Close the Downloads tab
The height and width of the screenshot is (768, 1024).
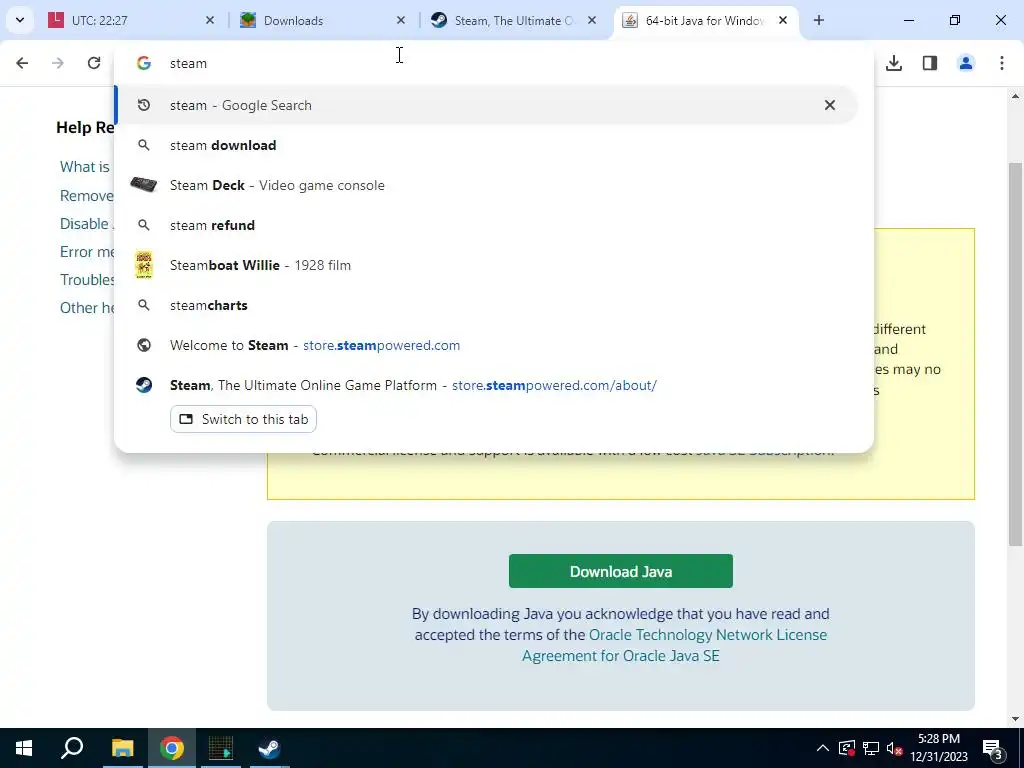click(x=401, y=21)
